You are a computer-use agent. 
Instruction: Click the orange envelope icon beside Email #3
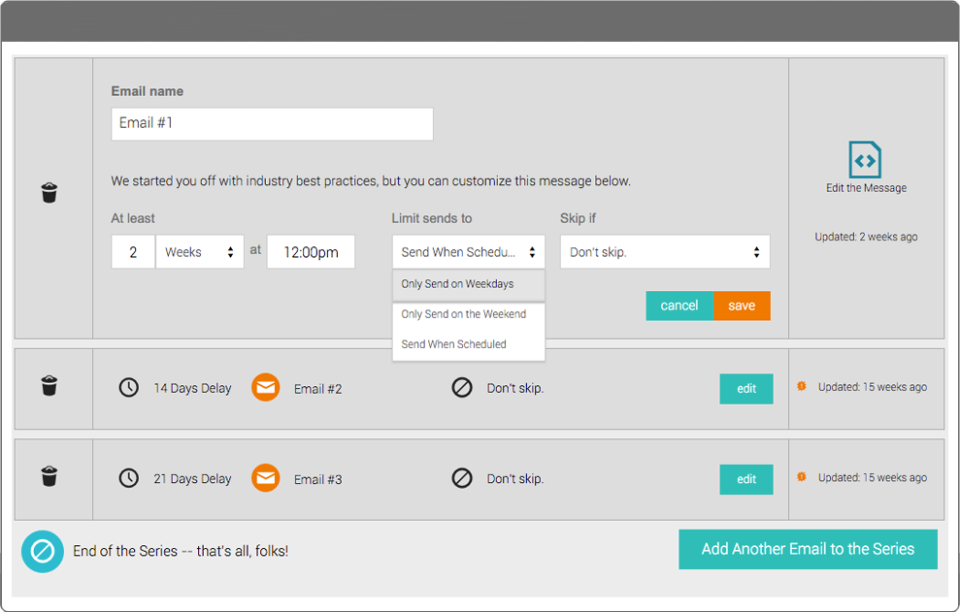coord(265,478)
